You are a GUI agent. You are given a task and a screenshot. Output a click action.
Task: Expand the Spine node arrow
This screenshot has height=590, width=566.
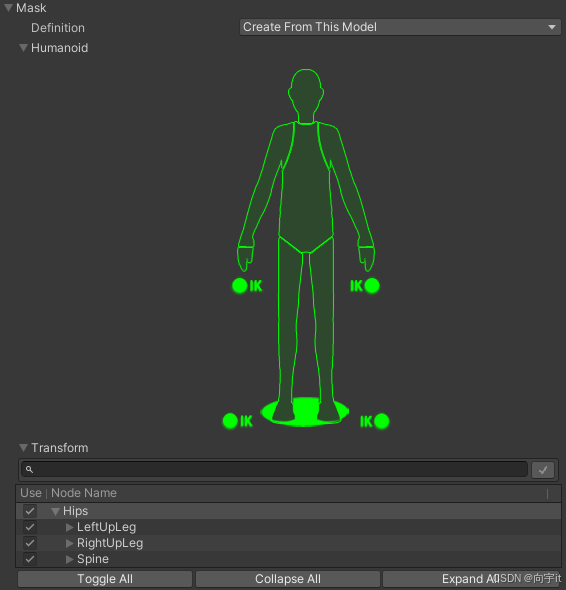point(69,560)
